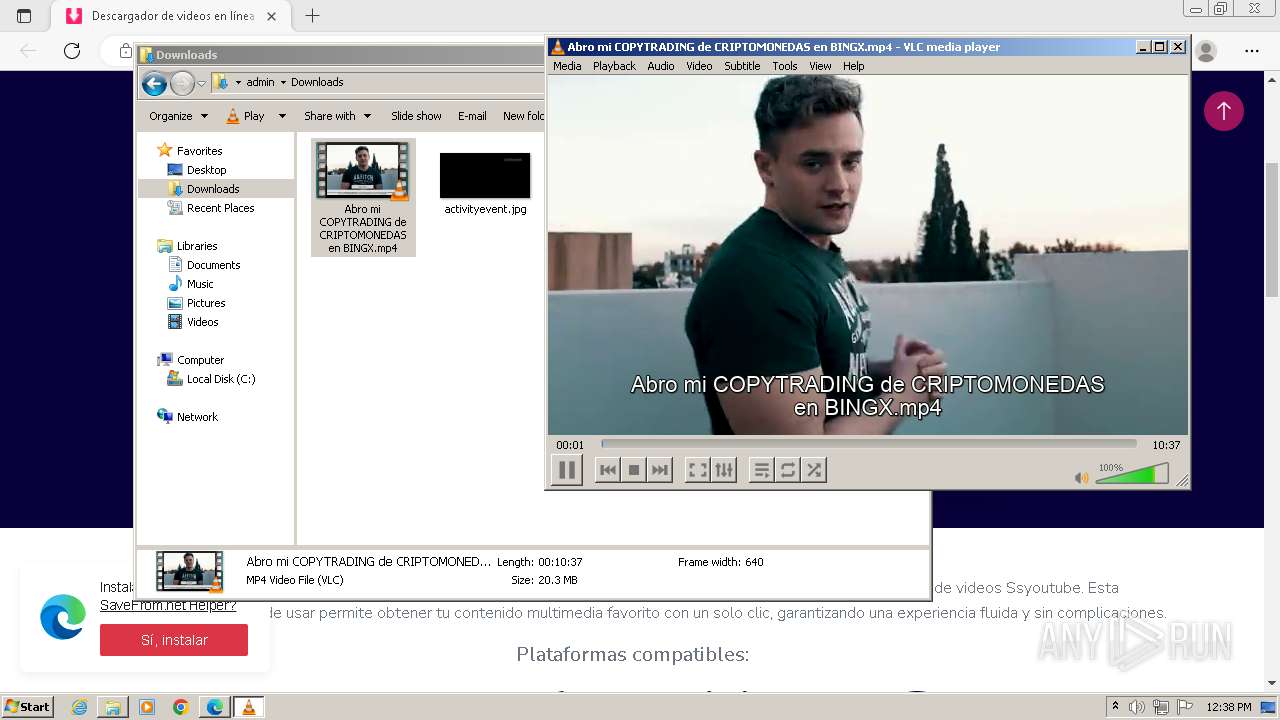Open Chrome from the taskbar
The image size is (1280, 720).
click(x=180, y=707)
